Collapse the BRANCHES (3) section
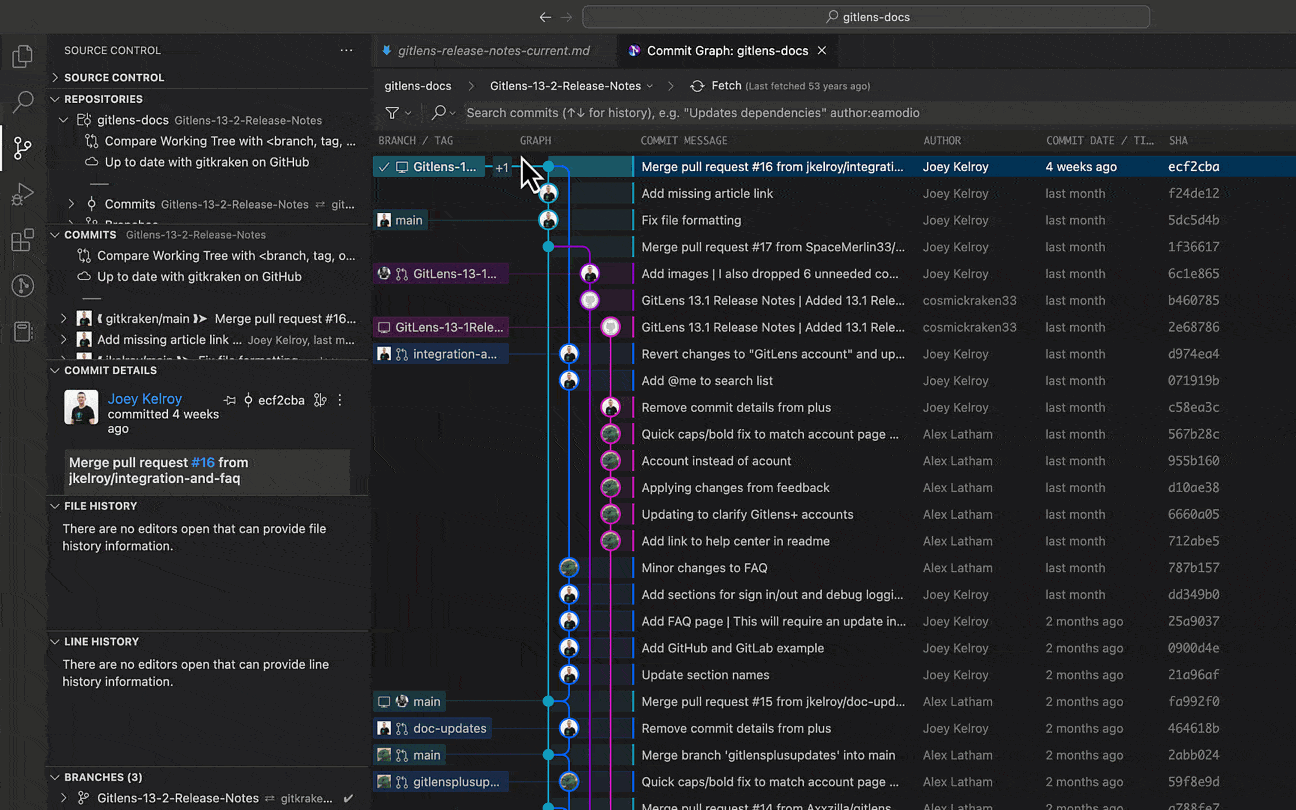The height and width of the screenshot is (810, 1296). tap(55, 777)
